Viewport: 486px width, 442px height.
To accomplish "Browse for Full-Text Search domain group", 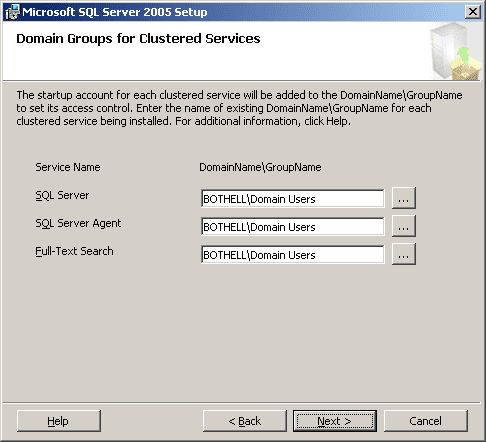I will click(x=404, y=254).
